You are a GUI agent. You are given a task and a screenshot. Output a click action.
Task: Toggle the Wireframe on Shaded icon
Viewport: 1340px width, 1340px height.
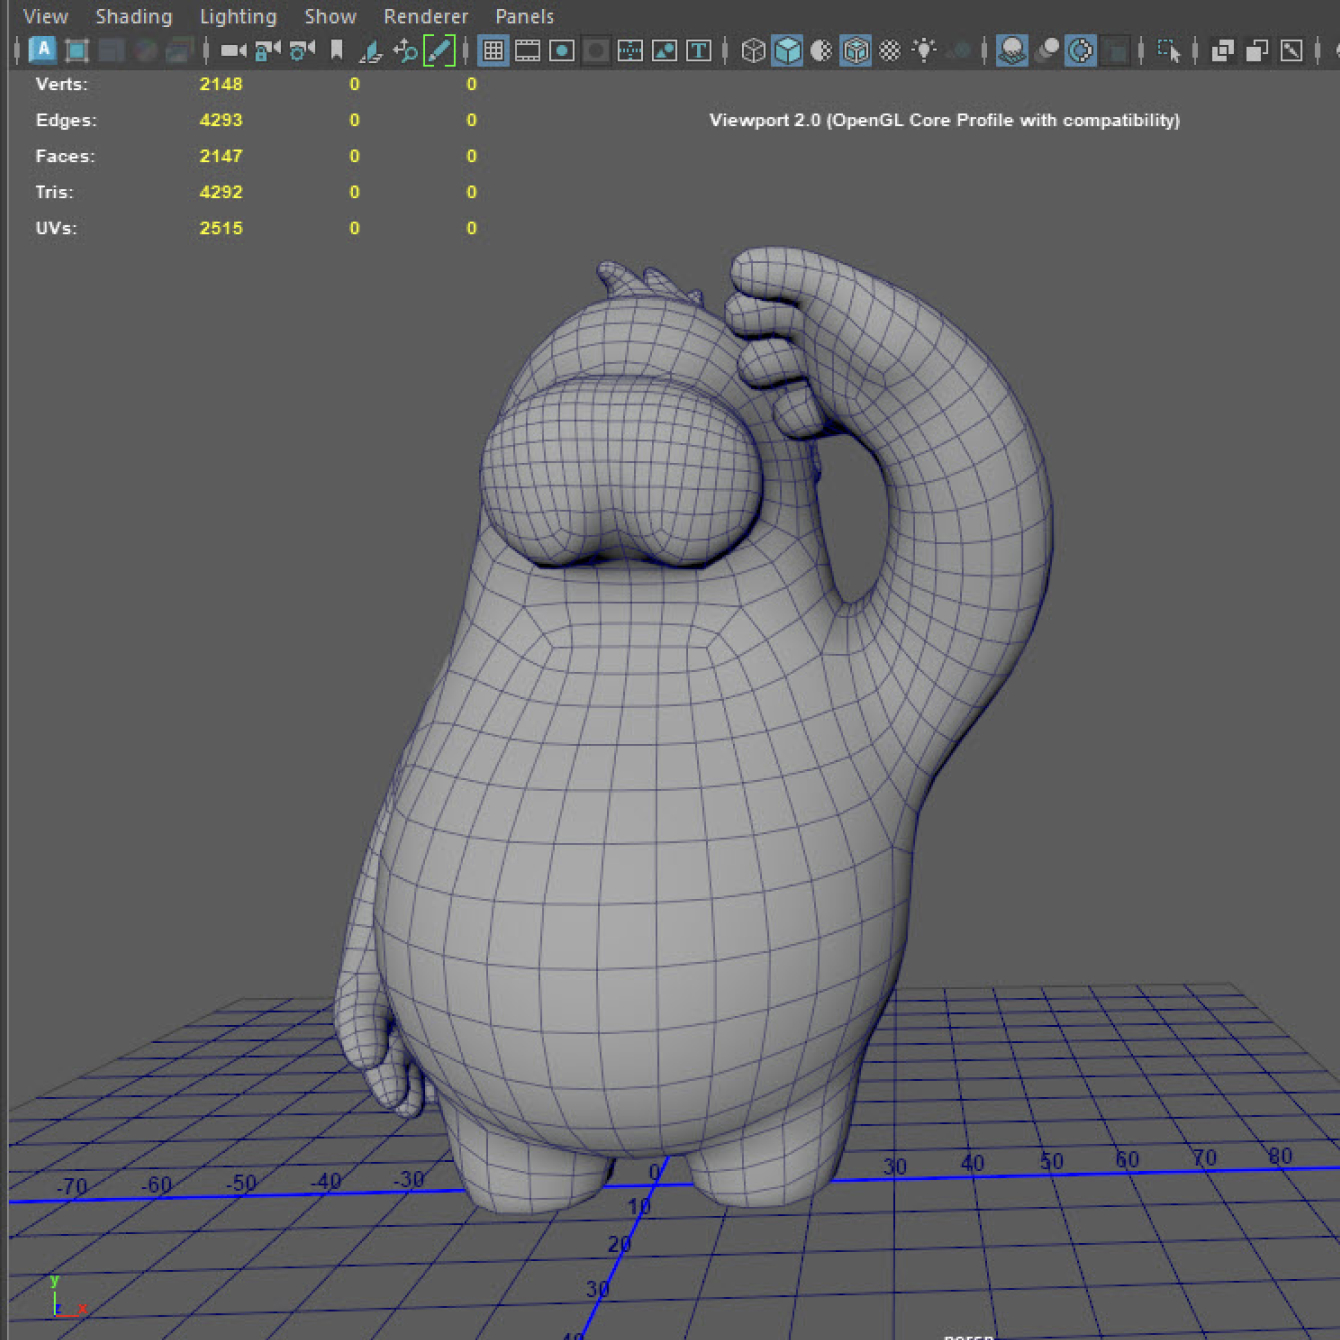pyautogui.click(x=856, y=50)
